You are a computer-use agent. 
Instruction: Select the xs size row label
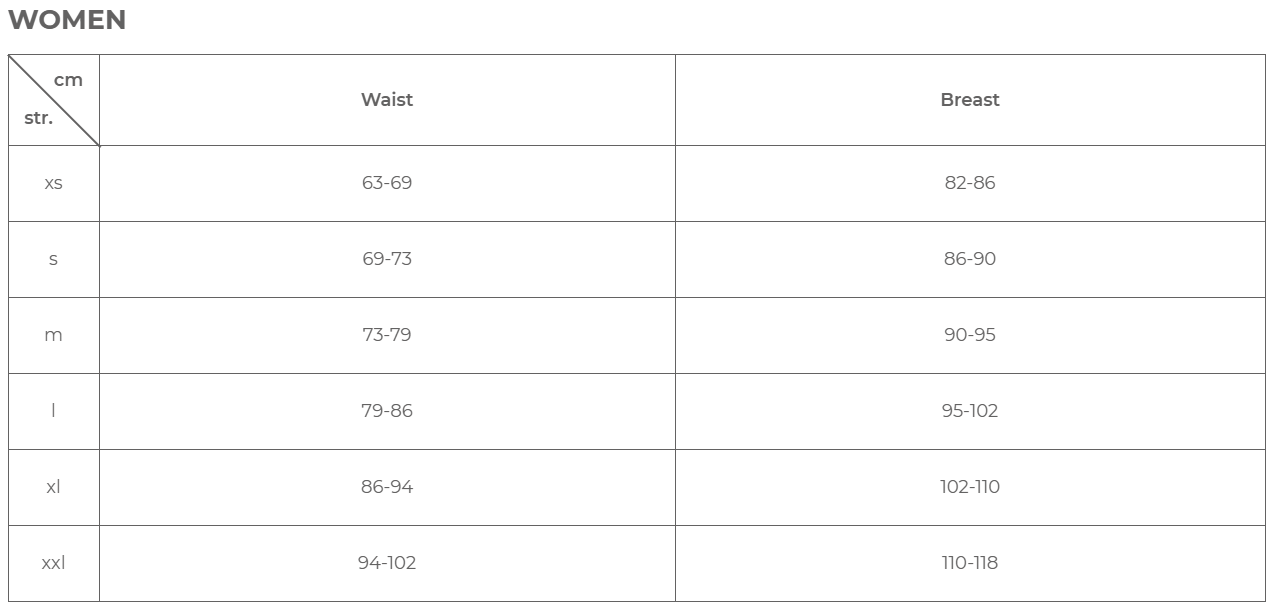point(54,183)
